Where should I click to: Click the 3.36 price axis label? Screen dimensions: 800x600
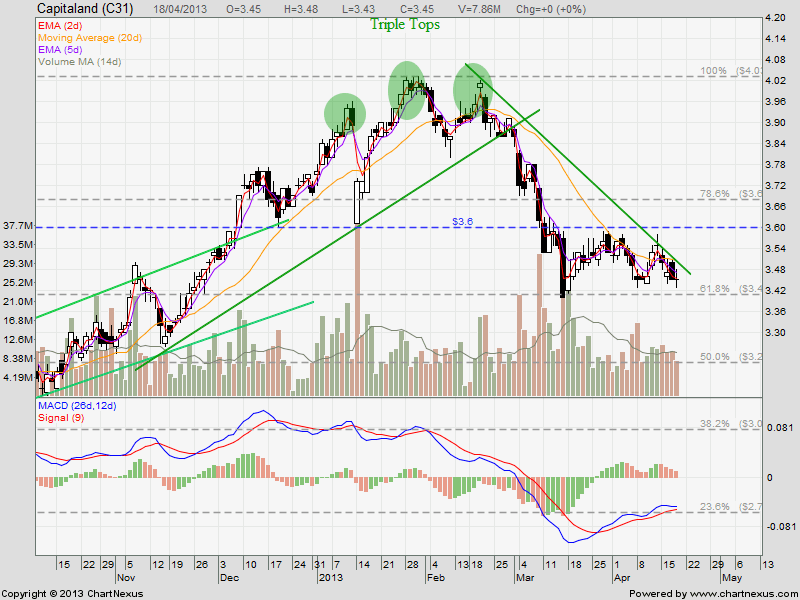(776, 311)
